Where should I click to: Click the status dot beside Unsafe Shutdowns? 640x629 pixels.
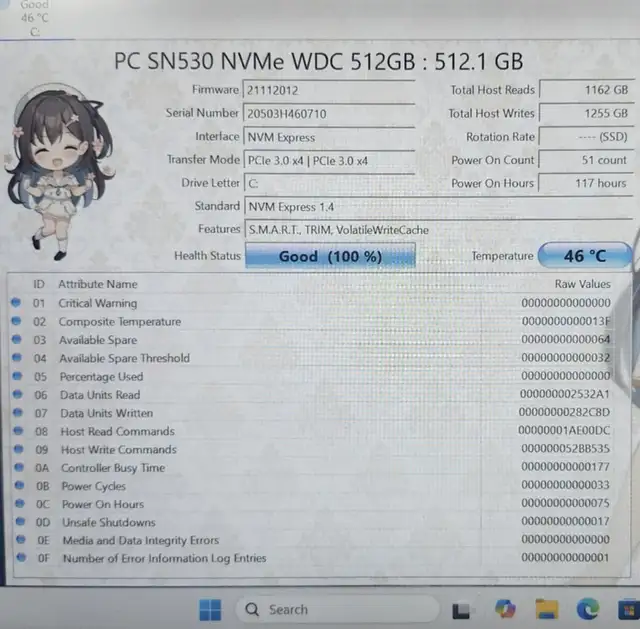point(20,521)
